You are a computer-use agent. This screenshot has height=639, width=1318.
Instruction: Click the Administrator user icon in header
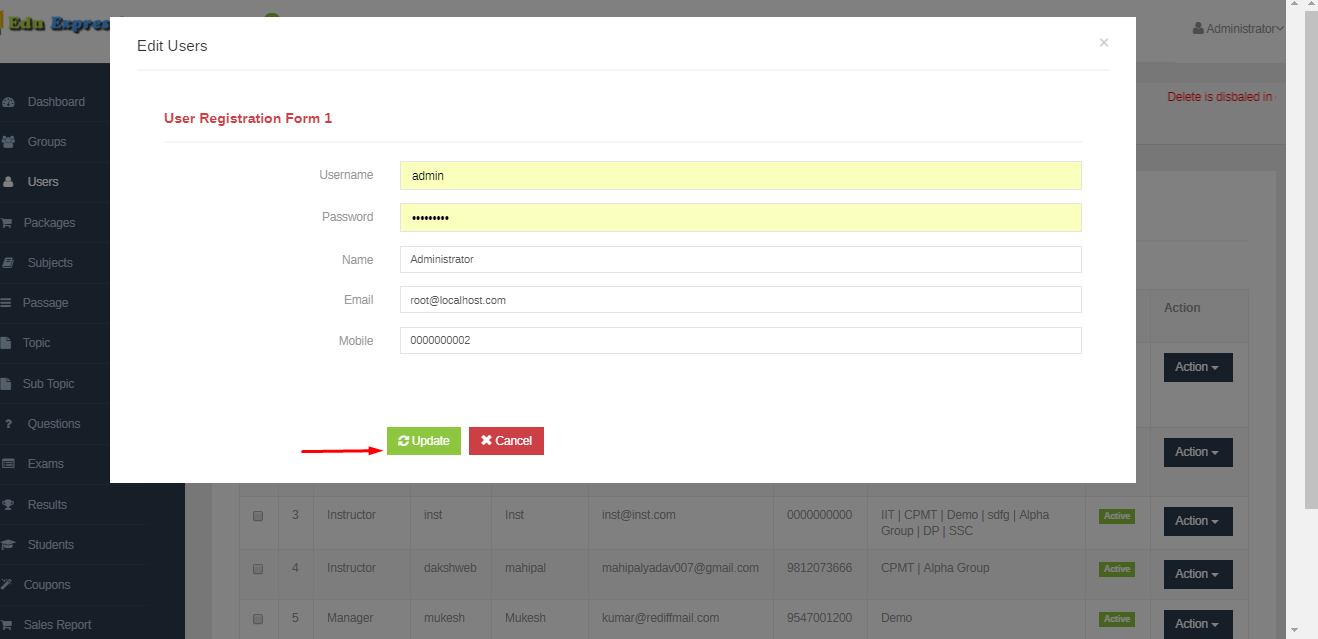pos(1198,29)
